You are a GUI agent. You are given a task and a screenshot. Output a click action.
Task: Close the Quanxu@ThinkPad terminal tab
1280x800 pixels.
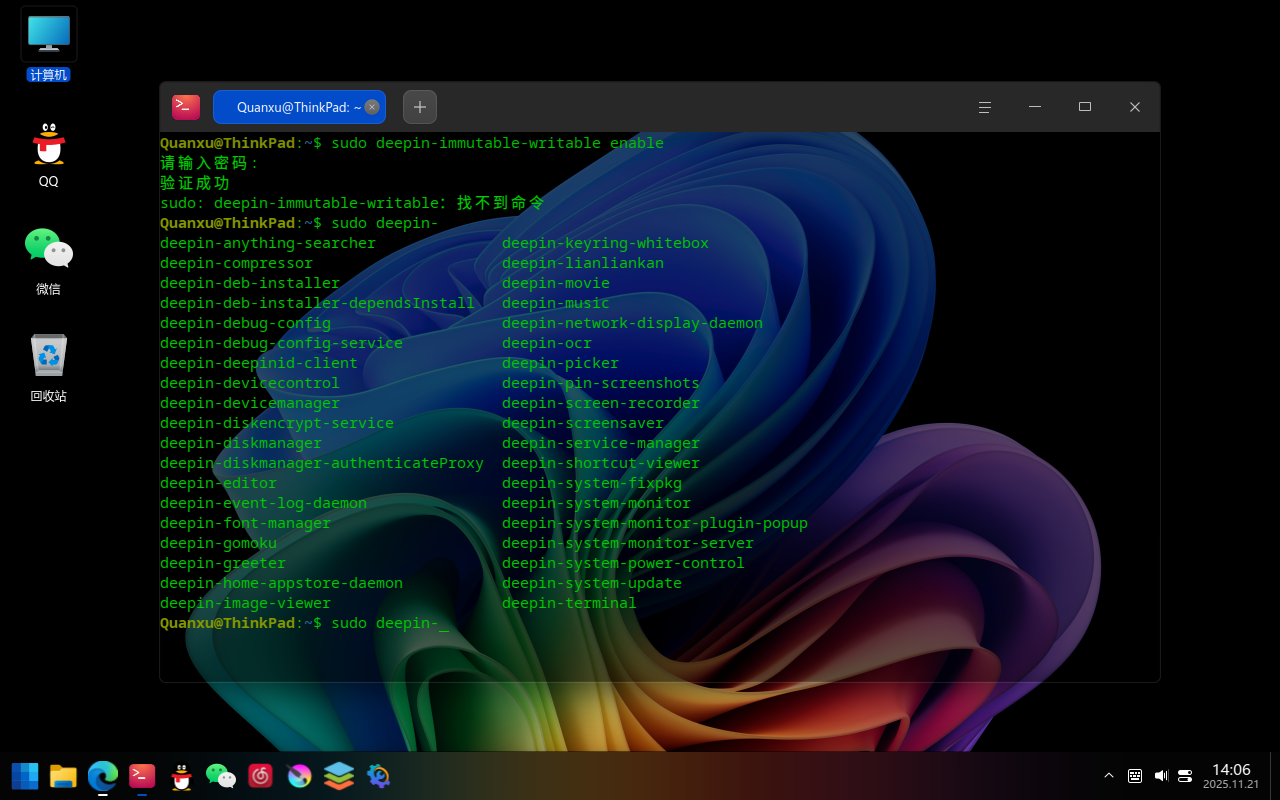[372, 107]
